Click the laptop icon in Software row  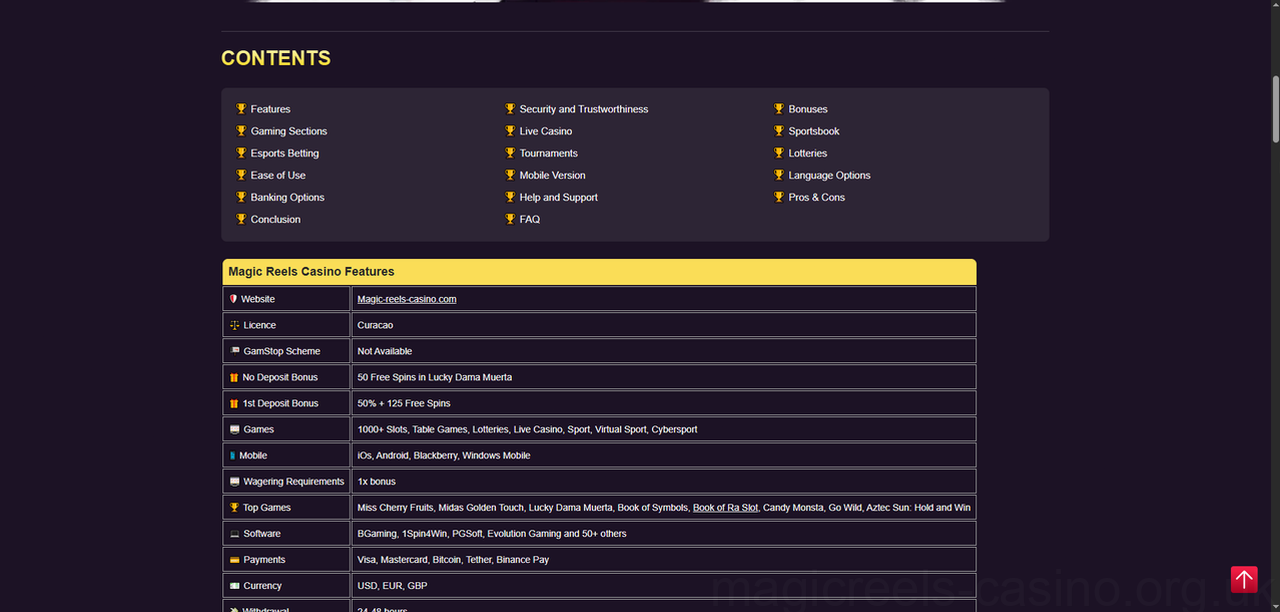(235, 534)
